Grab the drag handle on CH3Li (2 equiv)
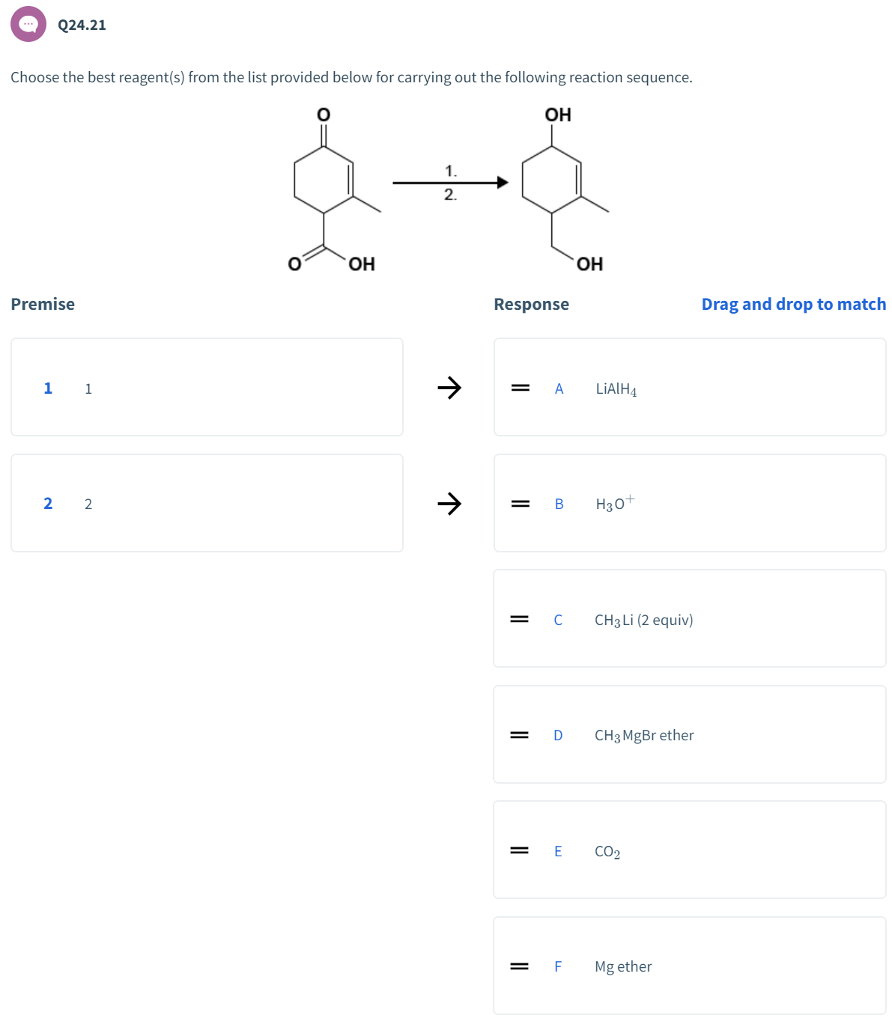The width and height of the screenshot is (892, 1024). [x=519, y=619]
